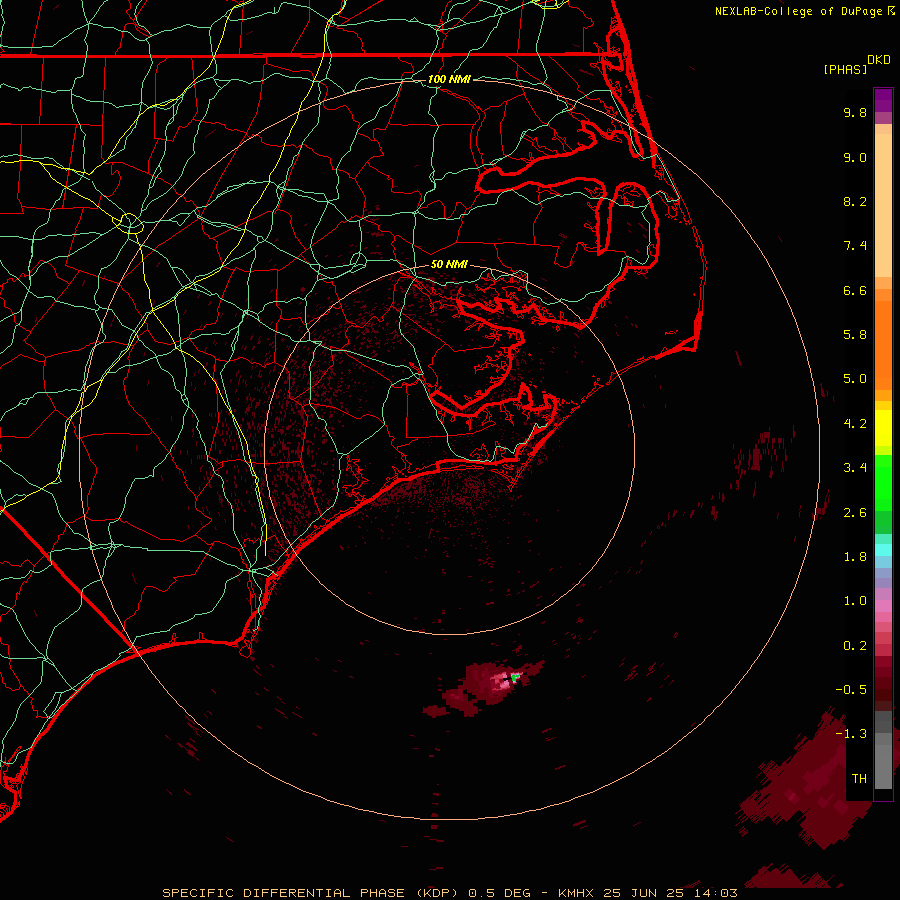Click the 3.4 scale value
Viewport: 900px width, 900px height.
[855, 468]
